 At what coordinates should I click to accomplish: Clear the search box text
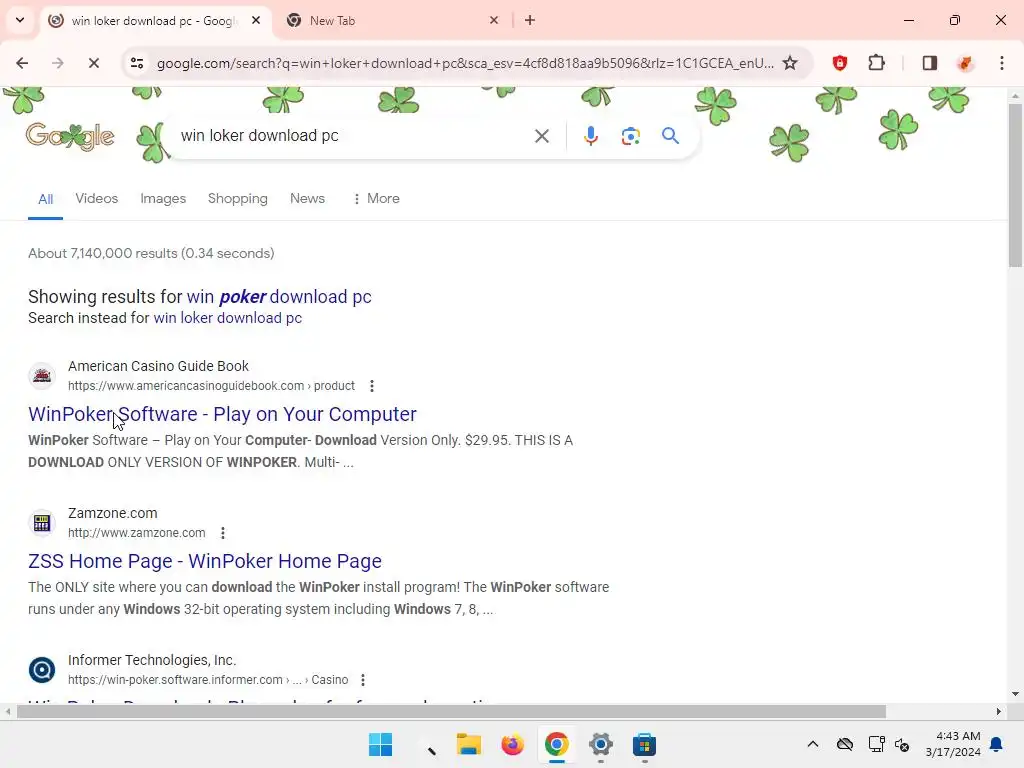pos(541,136)
